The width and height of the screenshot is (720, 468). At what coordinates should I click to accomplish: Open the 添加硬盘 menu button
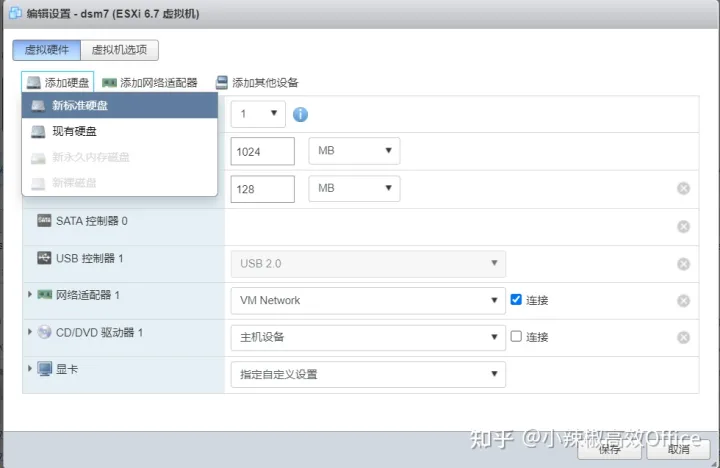pos(57,83)
